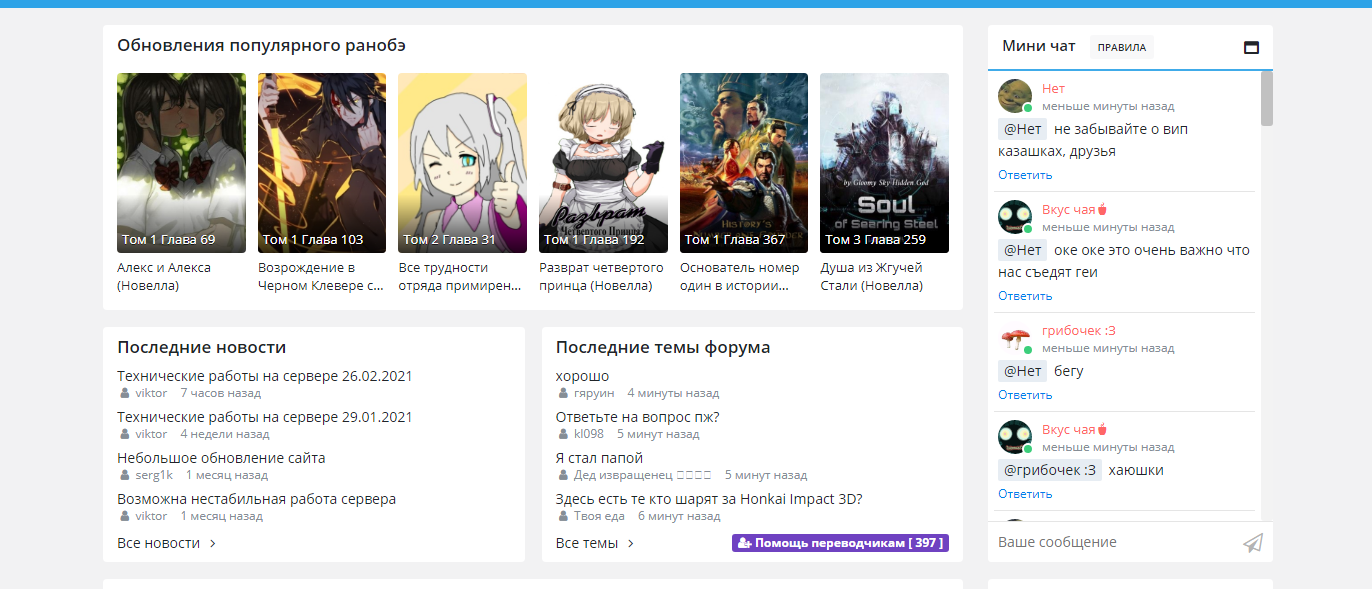Click the user icon next to гяруин

pos(565,393)
